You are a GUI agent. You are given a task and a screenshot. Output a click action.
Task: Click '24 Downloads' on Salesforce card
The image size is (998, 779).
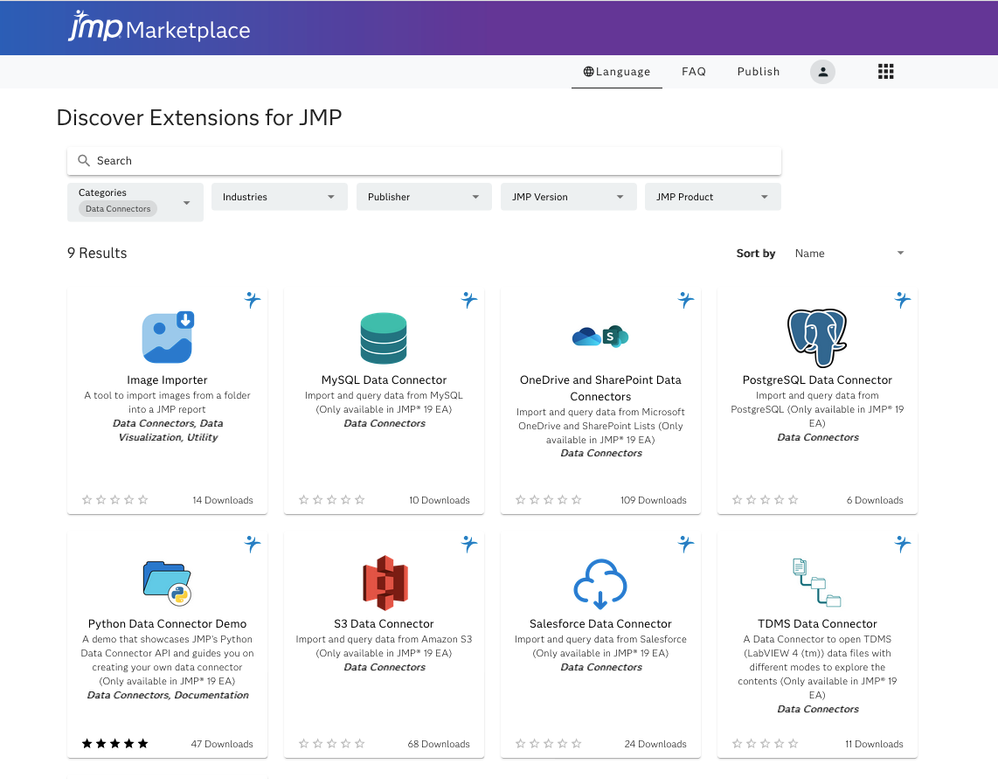pyautogui.click(x=655, y=744)
